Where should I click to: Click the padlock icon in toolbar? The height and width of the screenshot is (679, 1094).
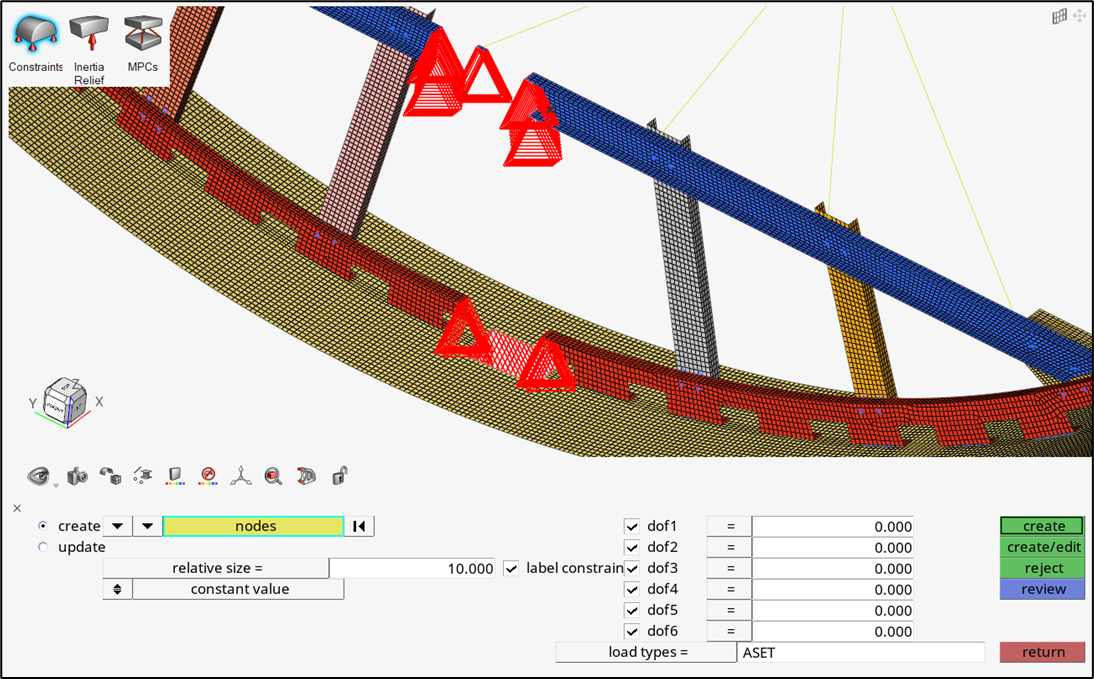click(x=340, y=476)
